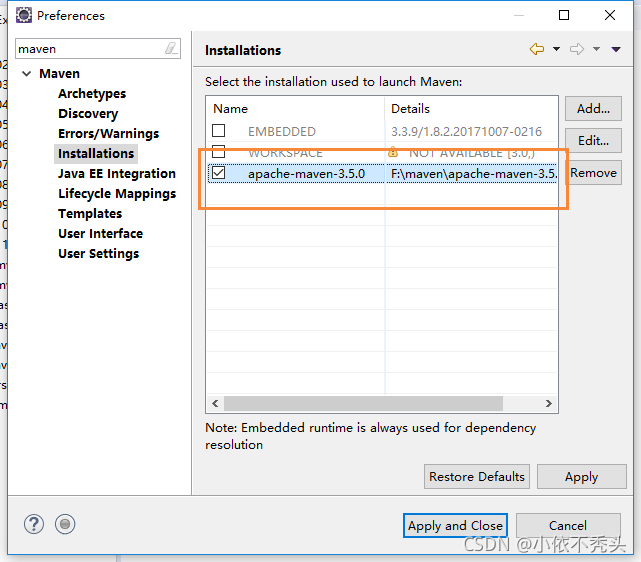The image size is (641, 562).
Task: Close the Preferences window
Action: click(610, 15)
